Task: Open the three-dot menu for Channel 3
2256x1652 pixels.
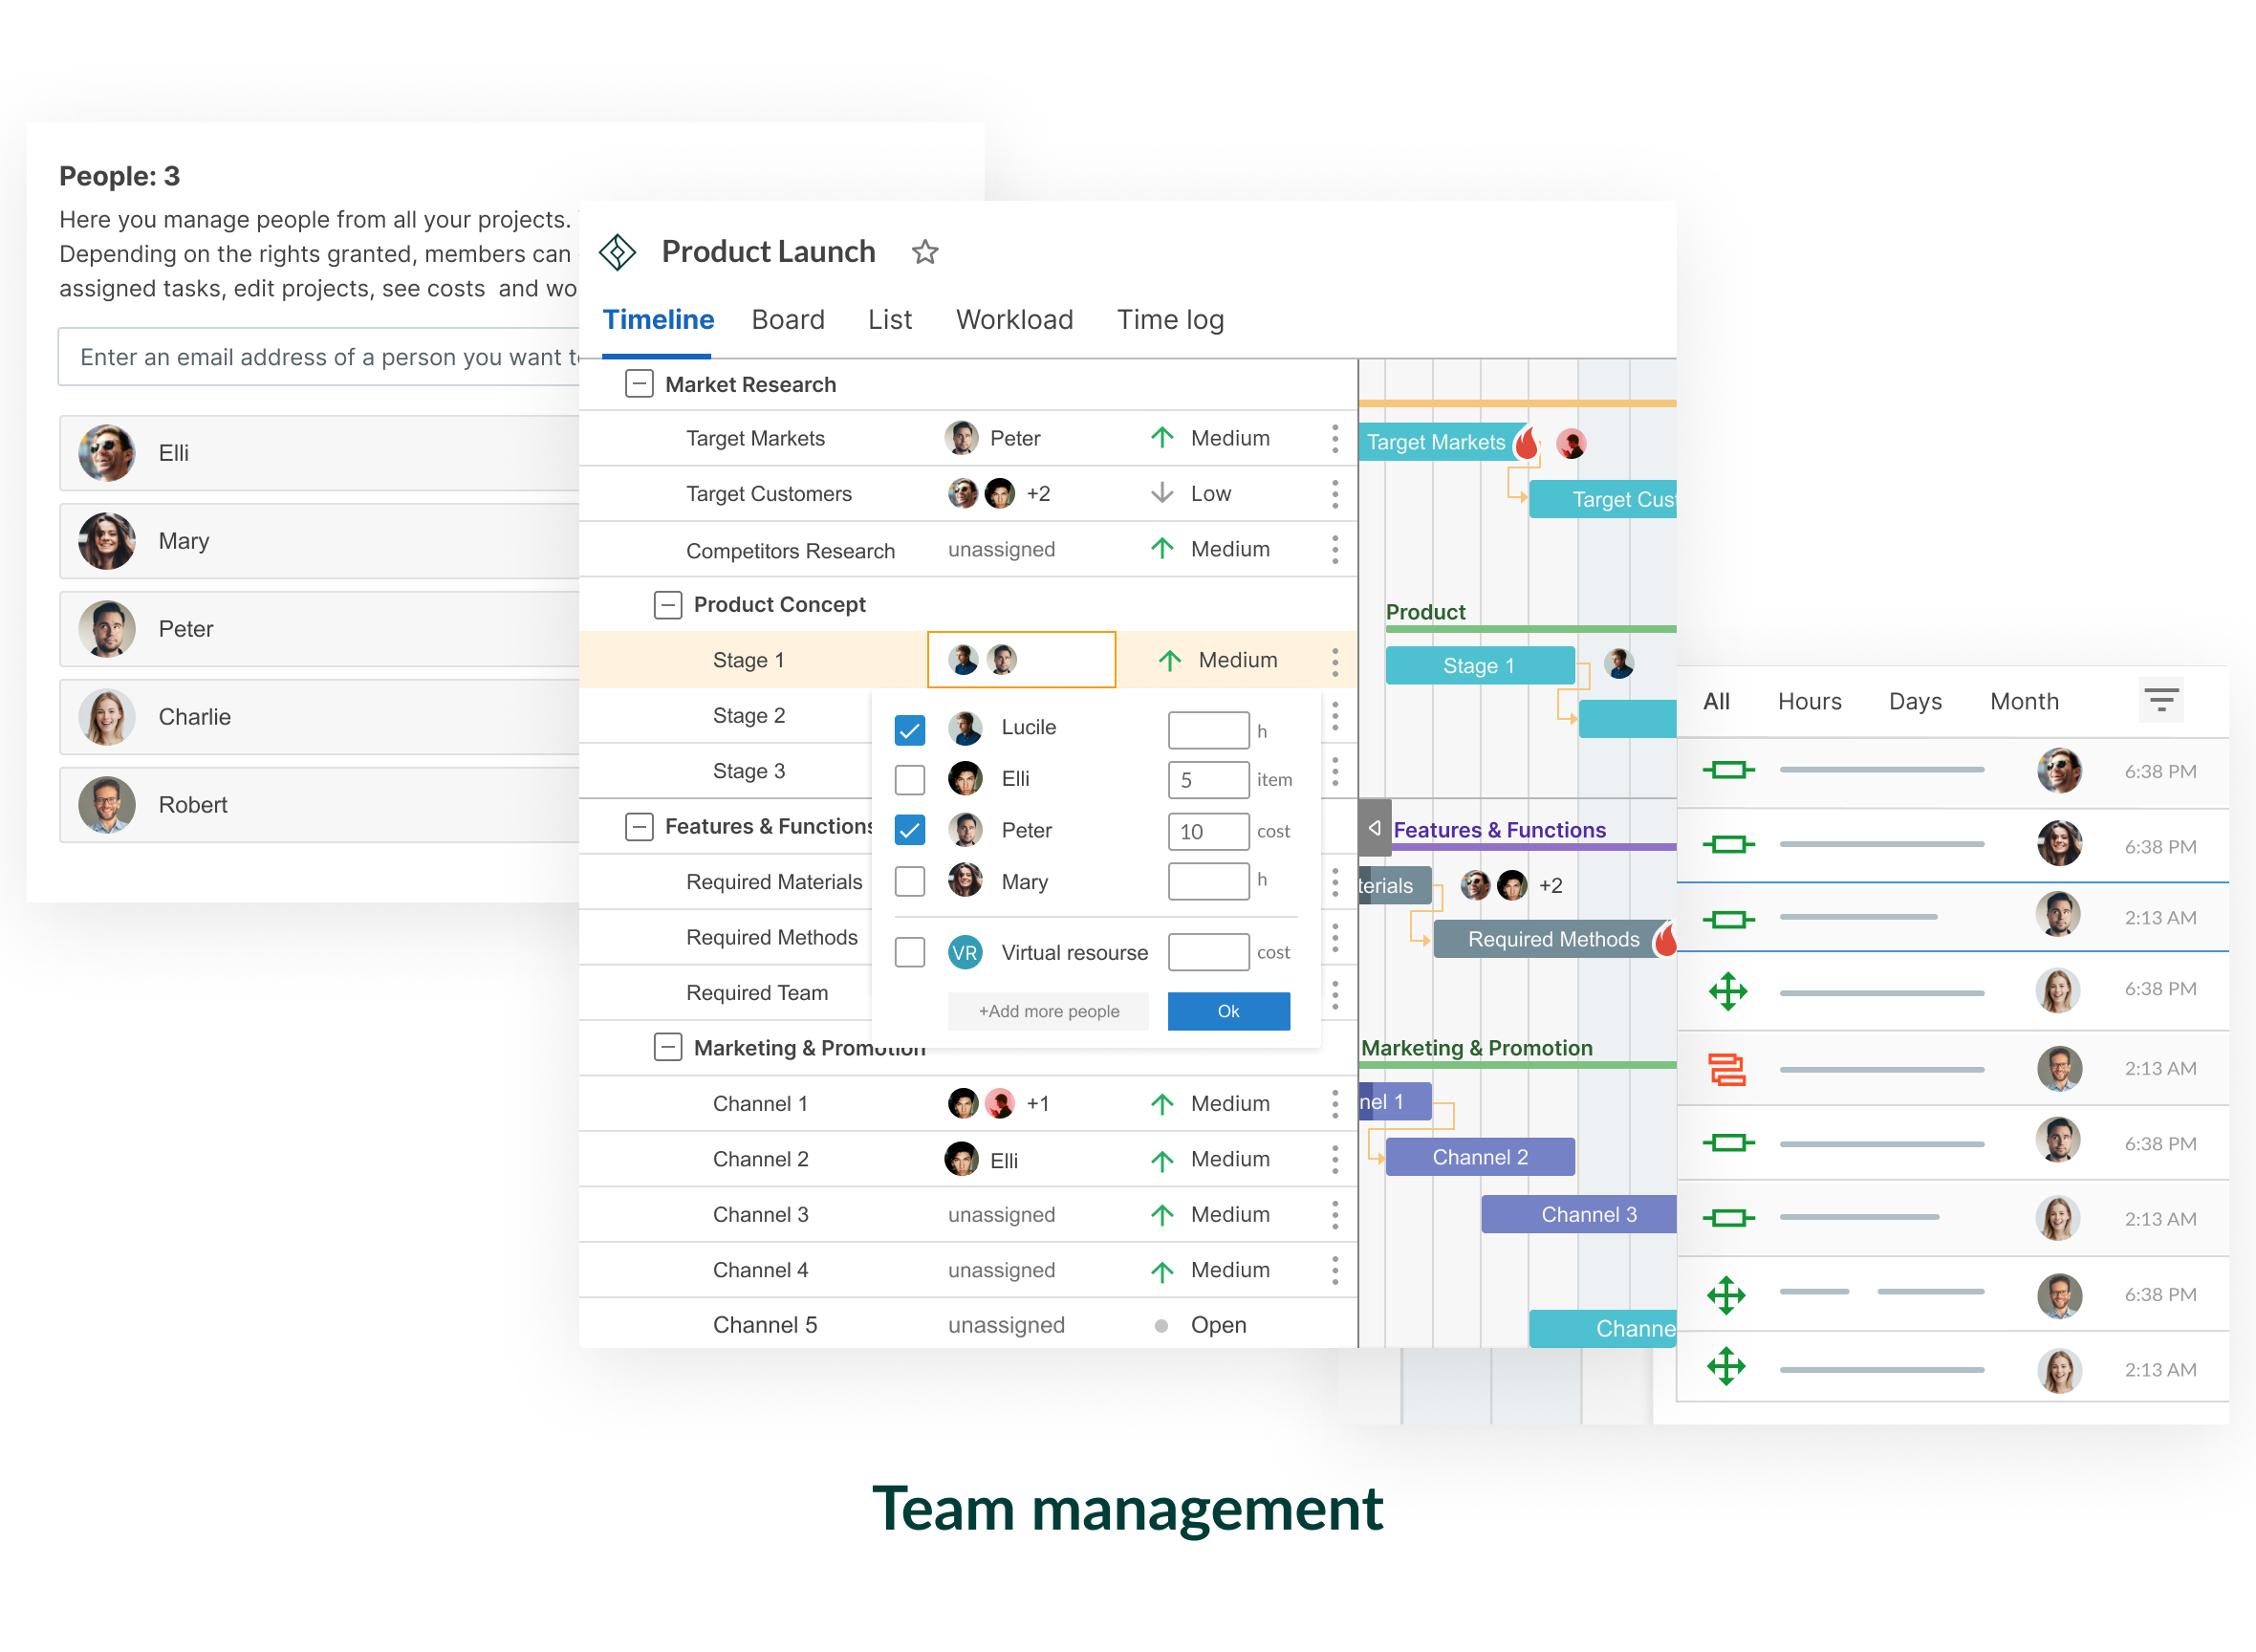Action: 1335,1215
